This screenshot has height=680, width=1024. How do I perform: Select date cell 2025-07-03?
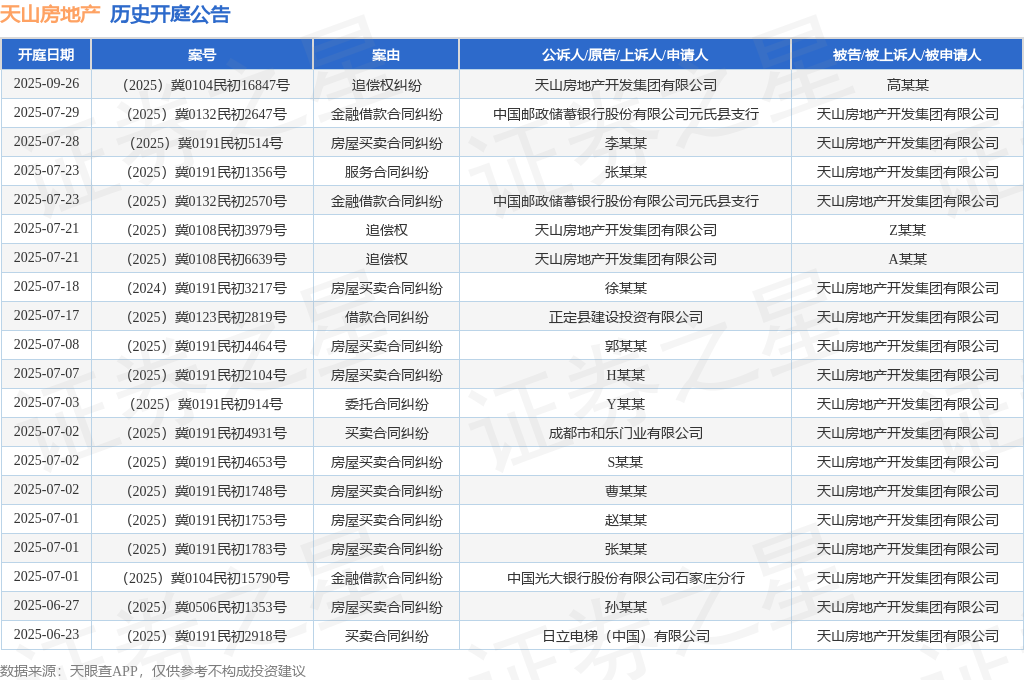click(46, 403)
